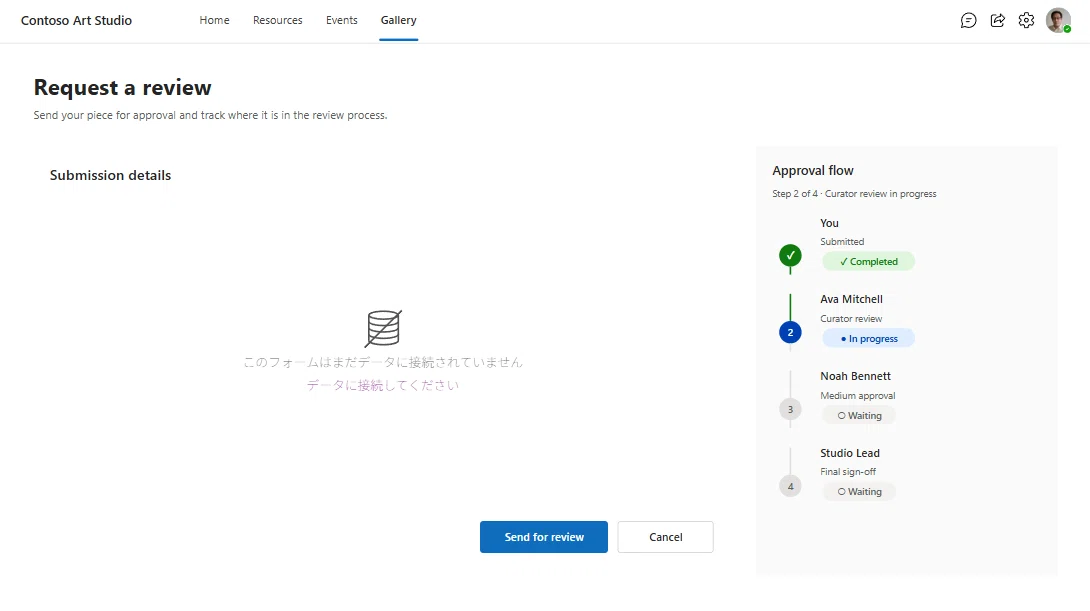The image size is (1090, 611).
Task: Open the settings gear icon
Action: point(1027,20)
